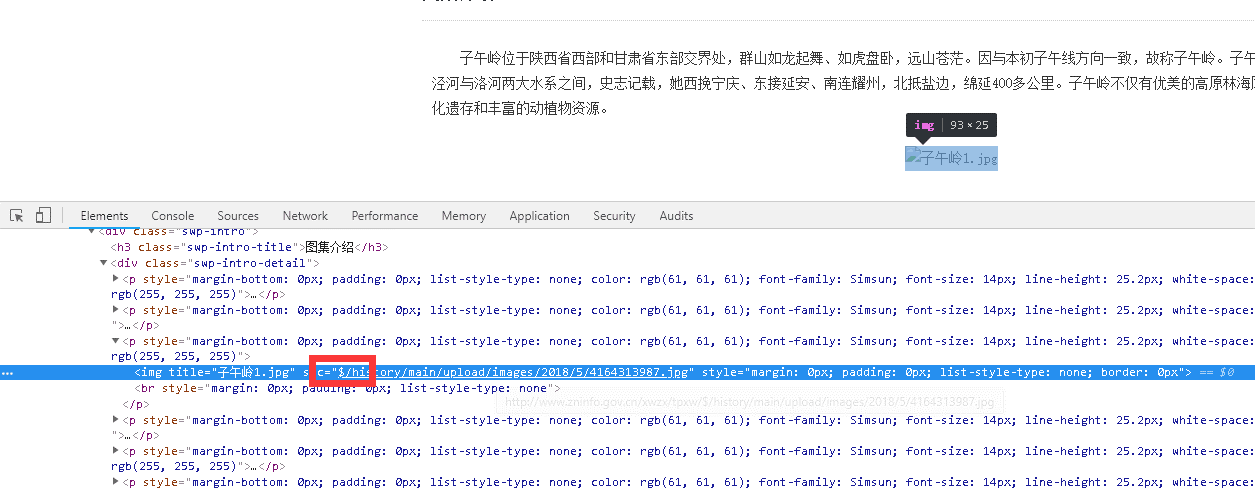Click the broken 子午岭1.jpg image on page
The image size is (1255, 491).
tap(951, 158)
